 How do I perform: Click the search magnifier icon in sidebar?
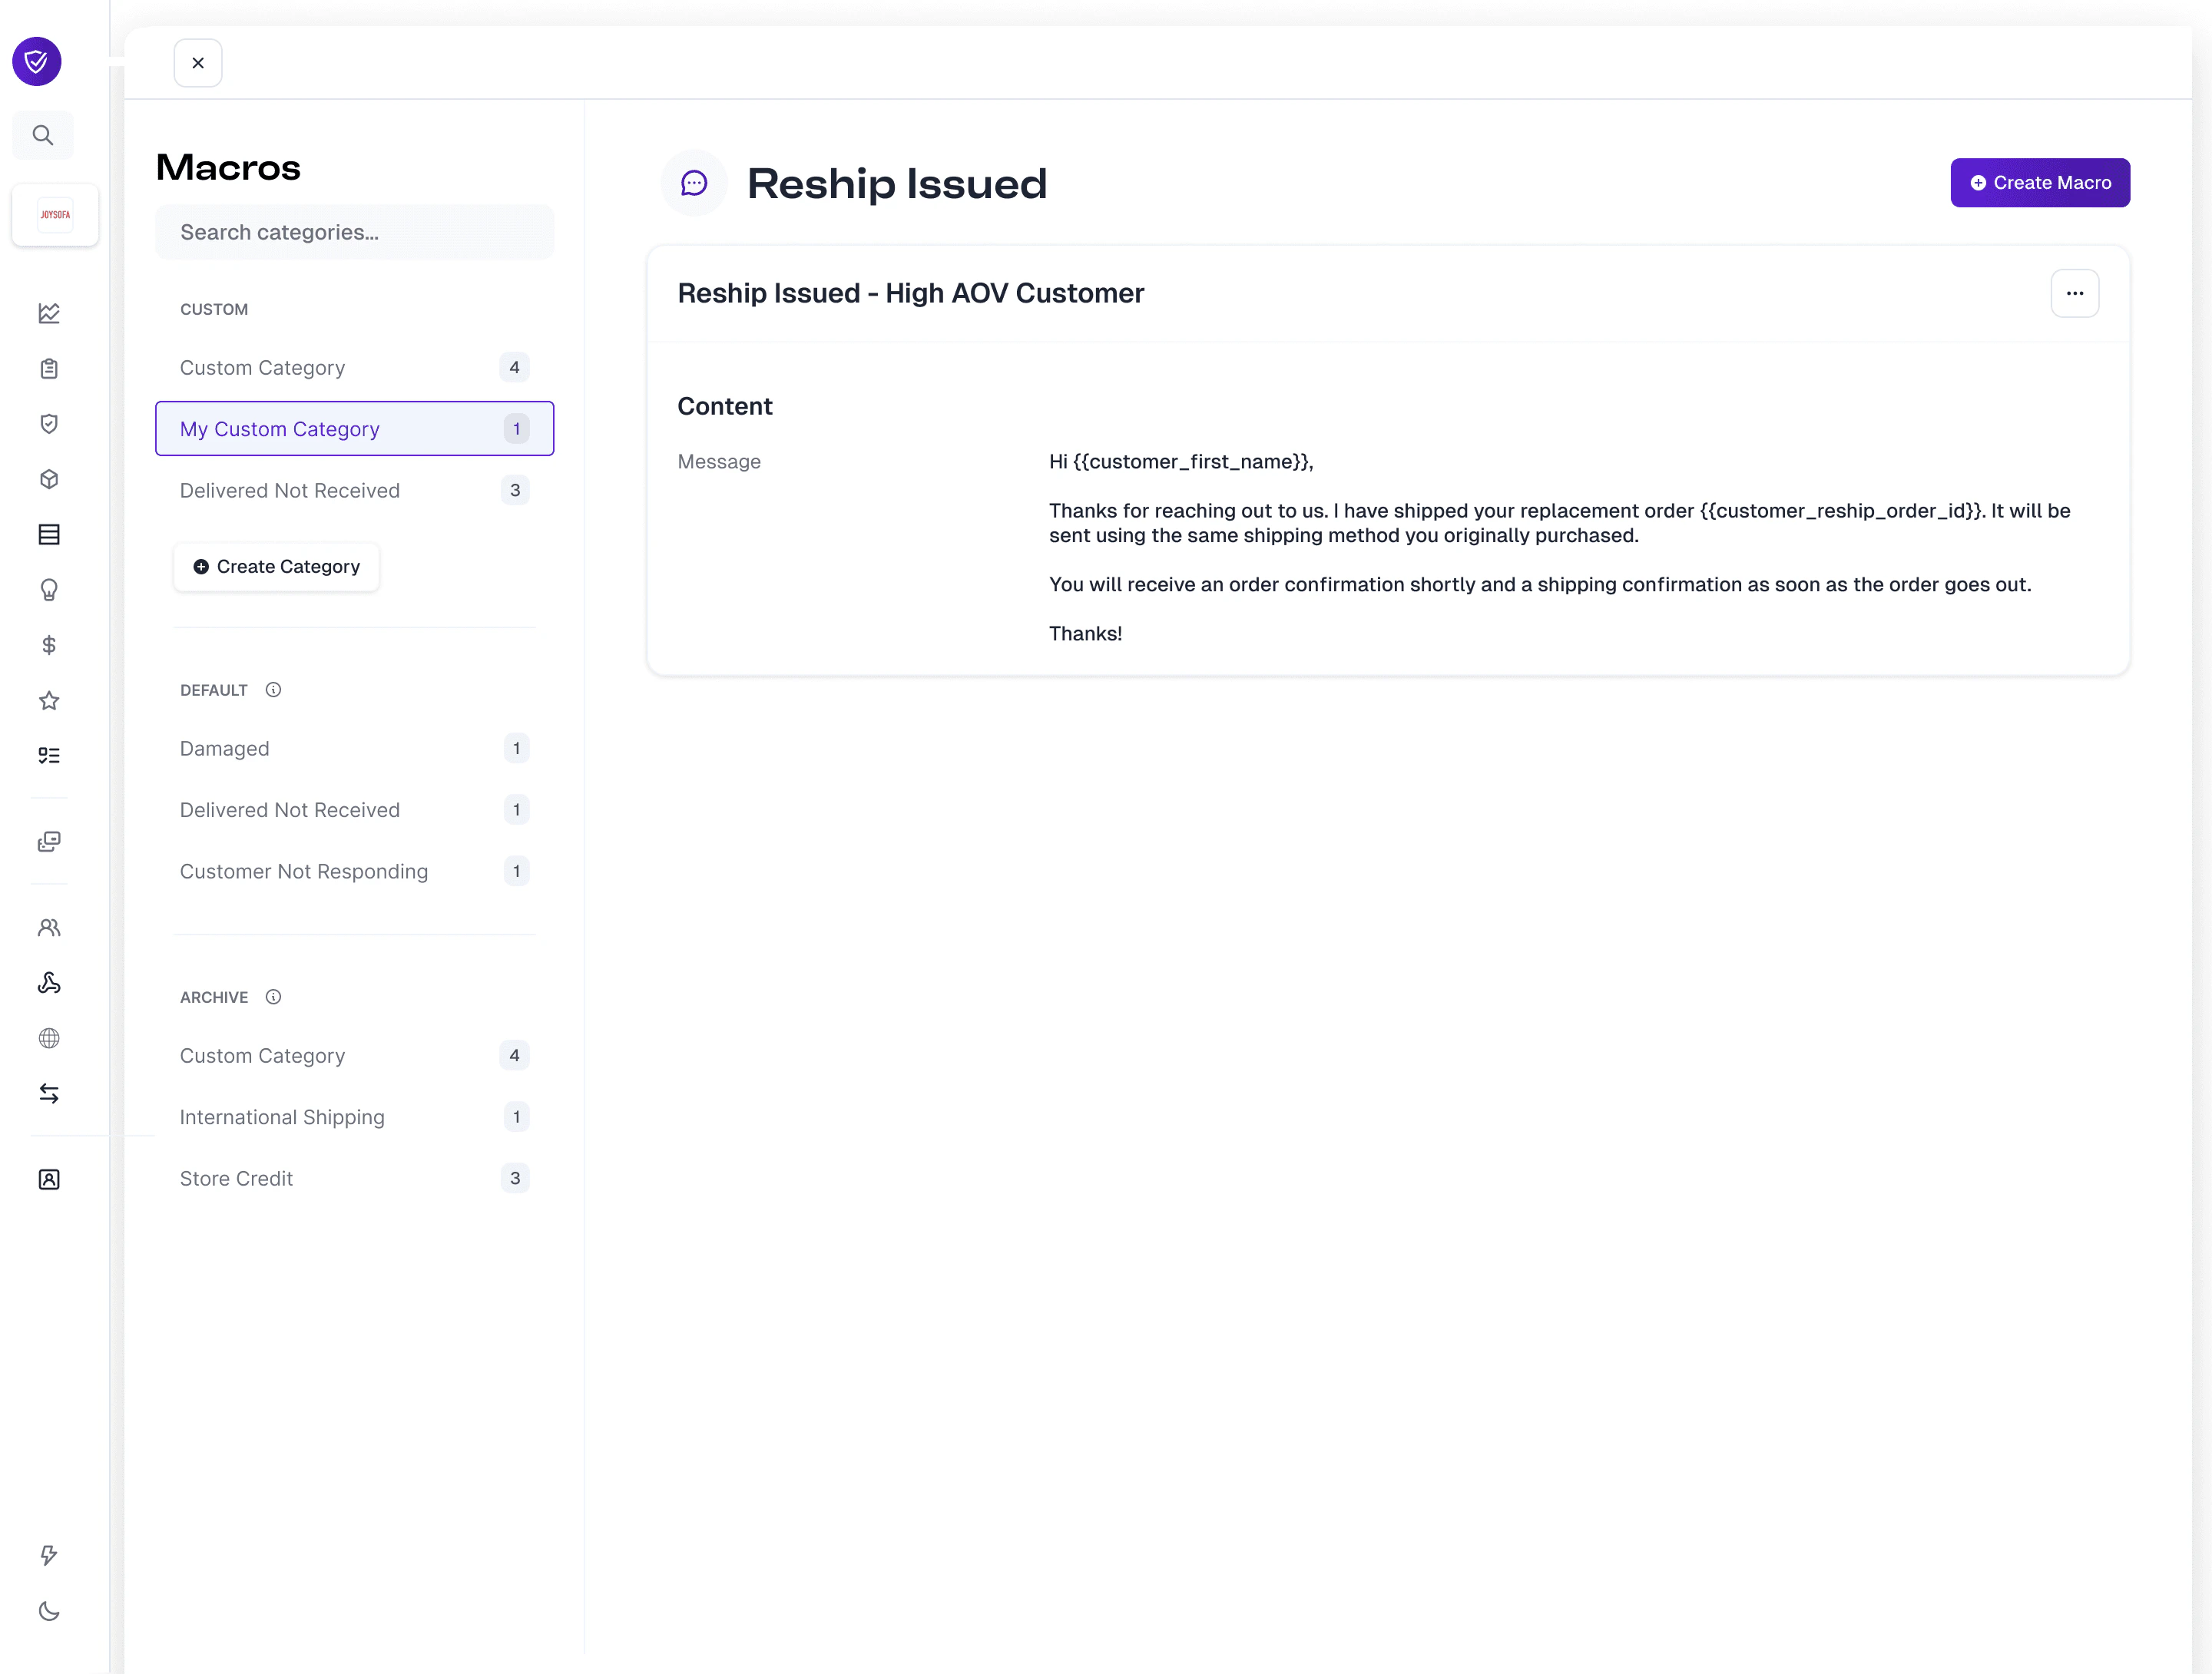42,135
